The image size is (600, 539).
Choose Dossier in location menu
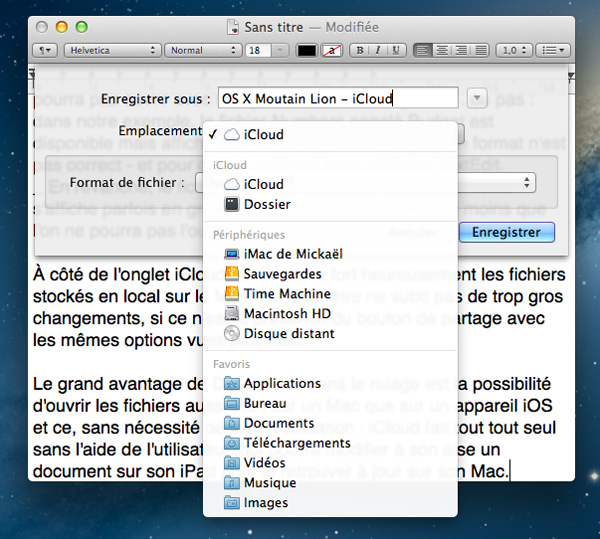coord(330,204)
